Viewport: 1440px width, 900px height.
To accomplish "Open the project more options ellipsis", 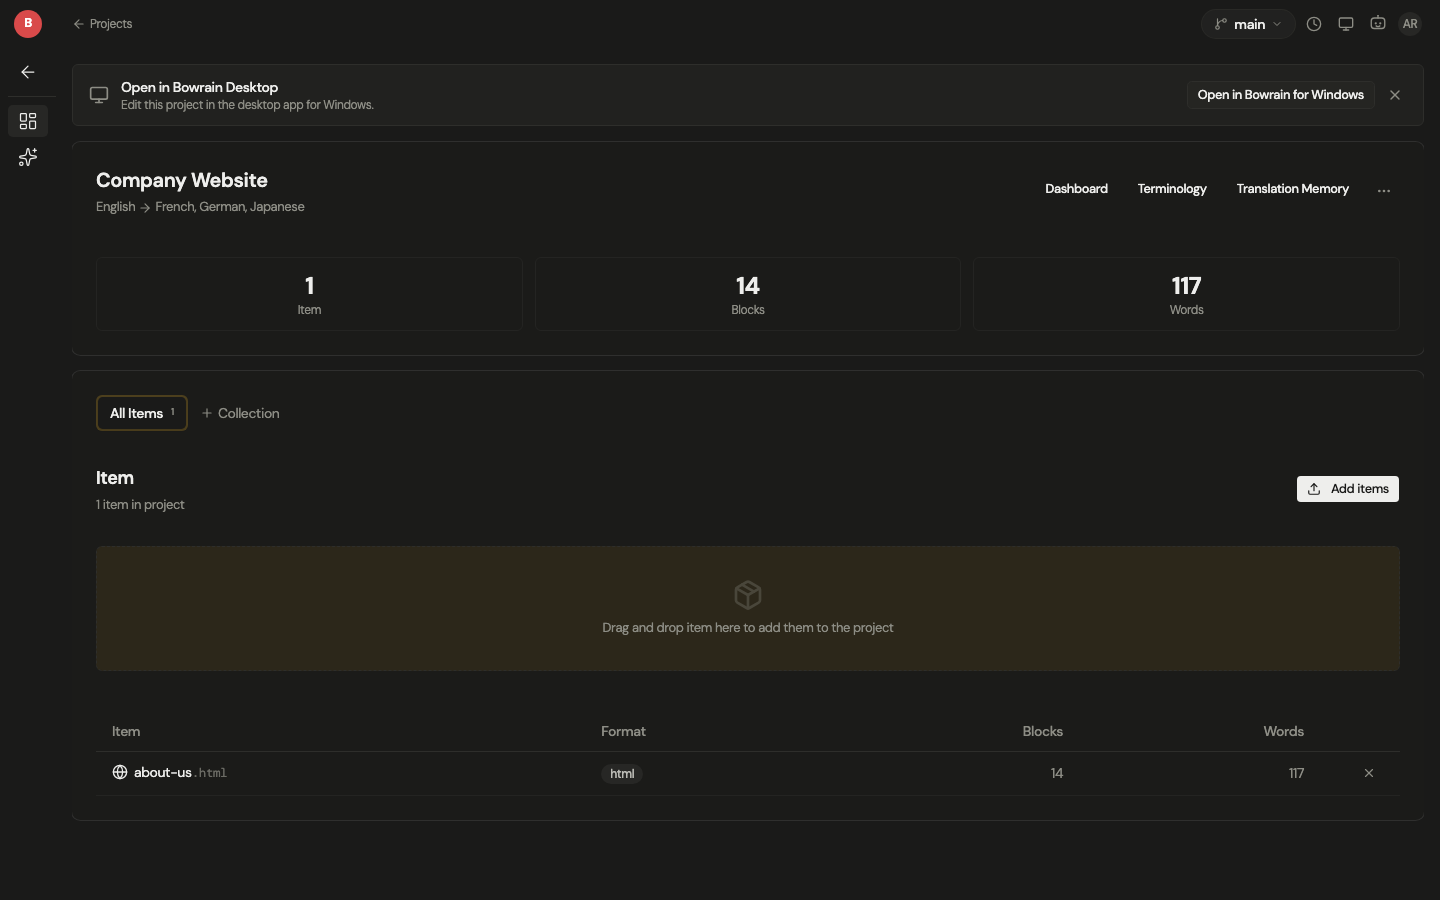I will coord(1384,190).
